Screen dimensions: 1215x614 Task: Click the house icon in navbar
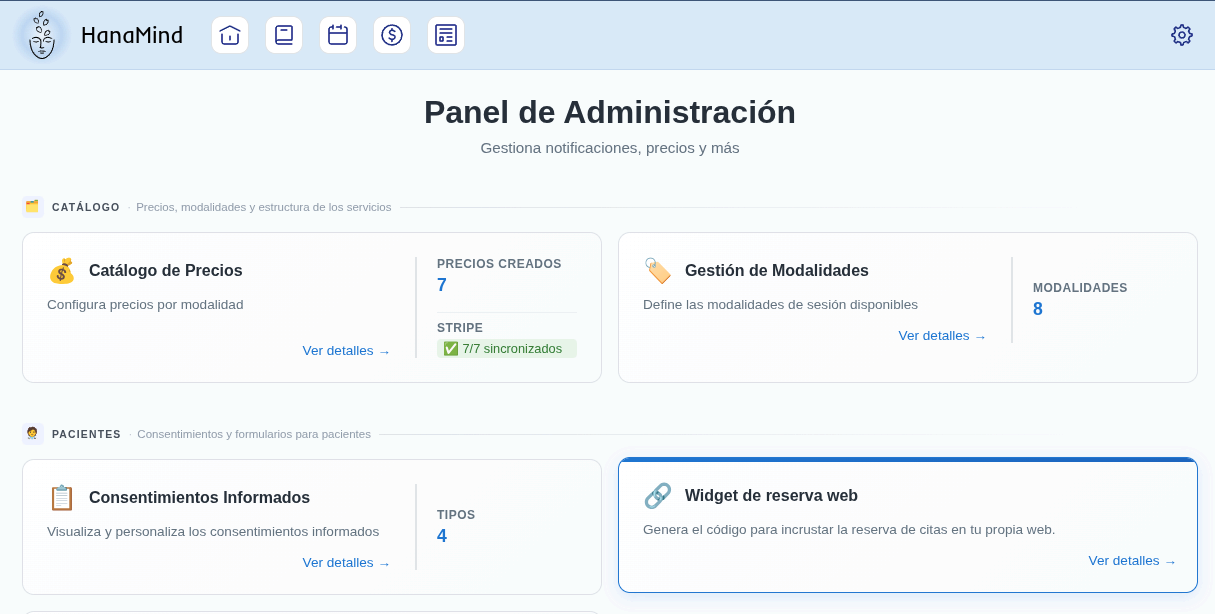(230, 35)
